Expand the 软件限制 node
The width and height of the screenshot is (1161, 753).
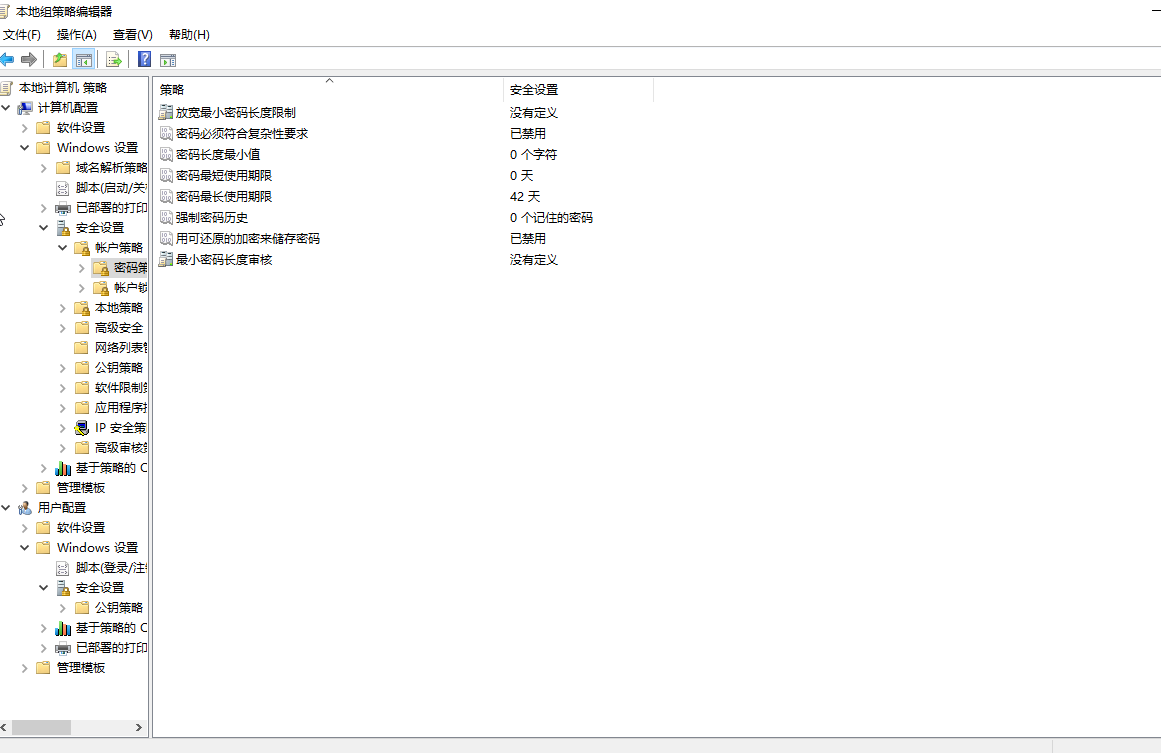click(63, 388)
